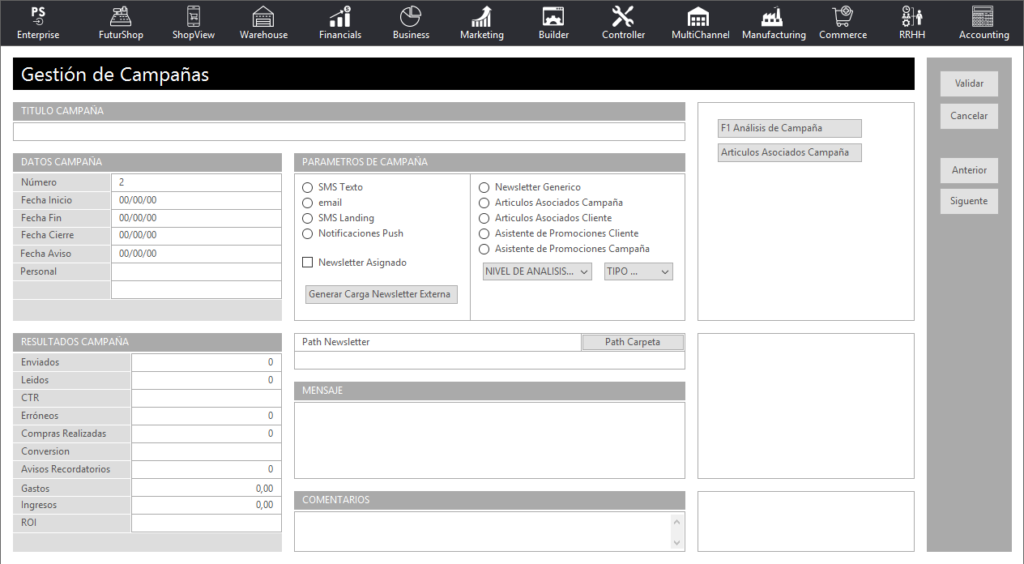Image resolution: width=1024 pixels, height=564 pixels.
Task: Go to the Anterior record
Action: pos(968,170)
